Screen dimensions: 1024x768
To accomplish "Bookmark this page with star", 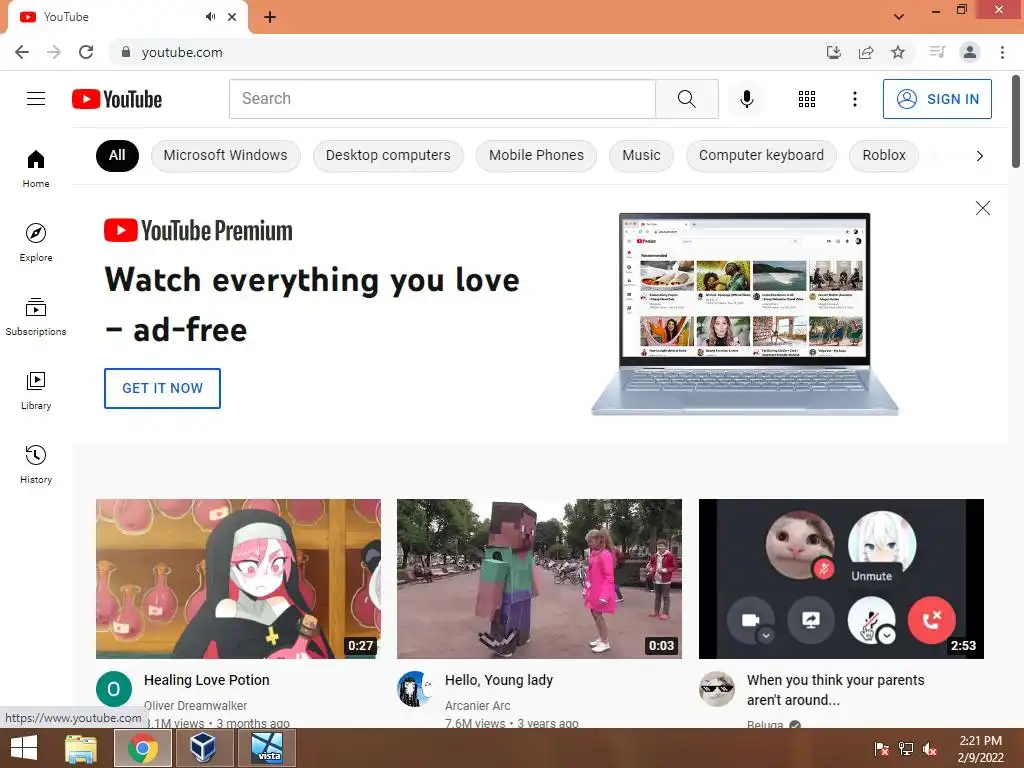I will click(898, 52).
